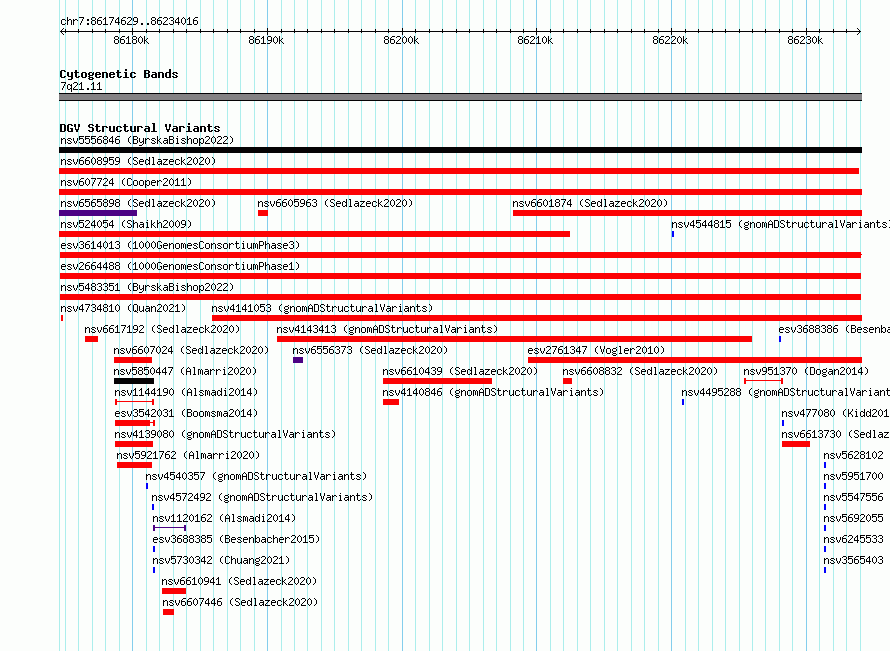Open the nsv6610439 (Sedlazeck2020) label
Screen dimensions: 890x651
pos(460,371)
